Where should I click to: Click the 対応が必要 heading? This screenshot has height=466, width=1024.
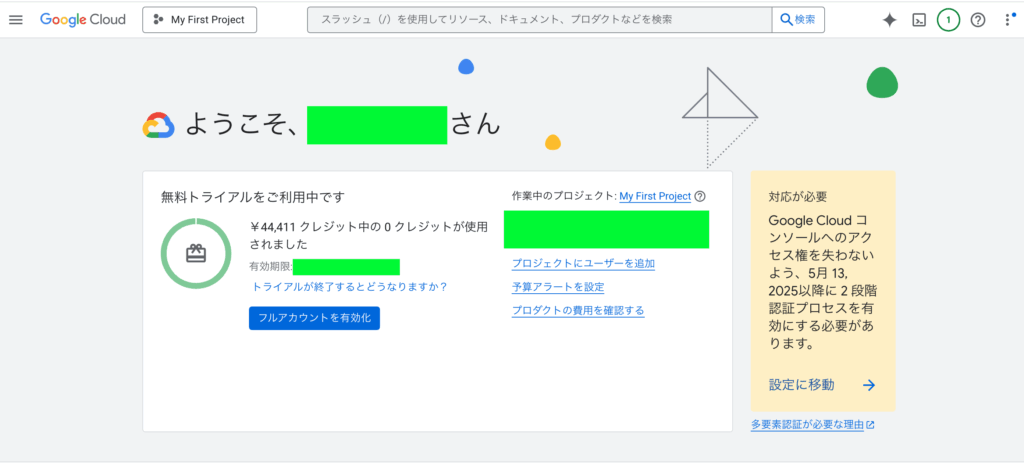798,196
